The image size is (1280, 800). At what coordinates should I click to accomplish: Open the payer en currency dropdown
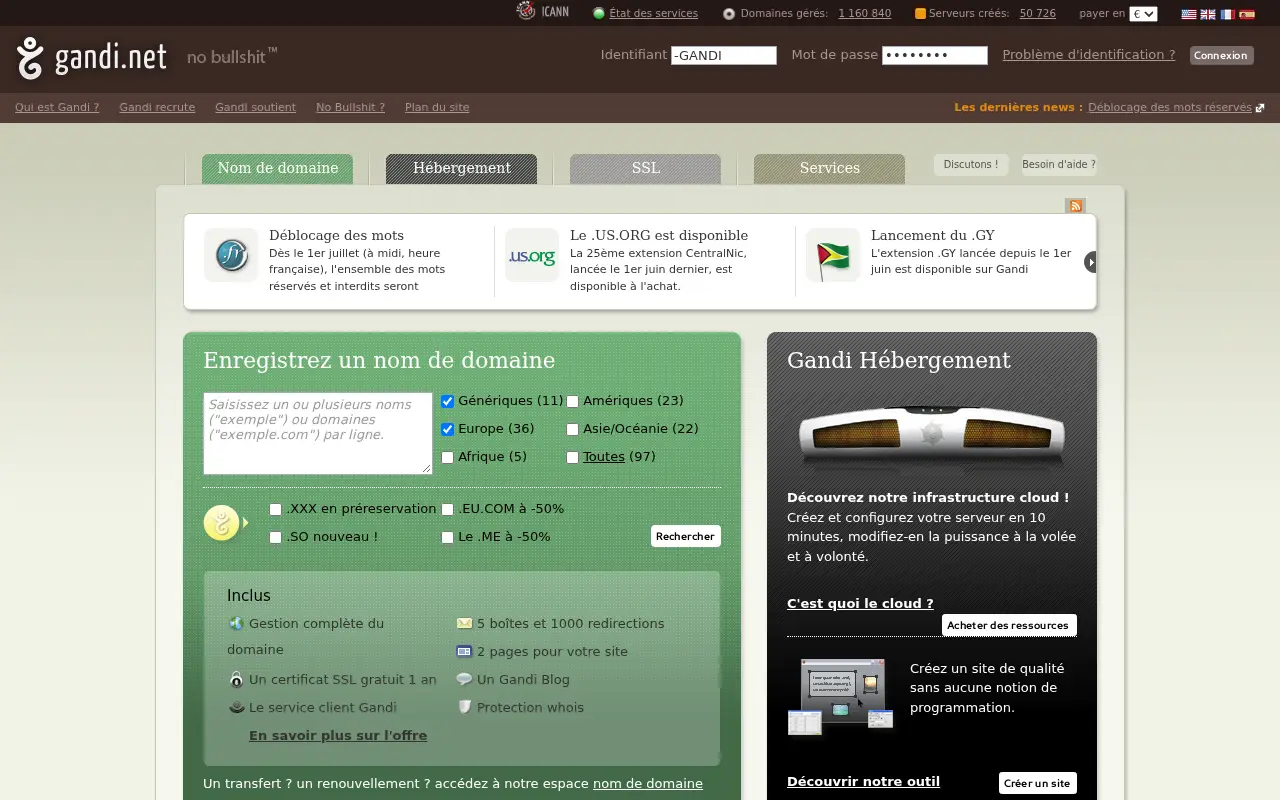click(1143, 14)
